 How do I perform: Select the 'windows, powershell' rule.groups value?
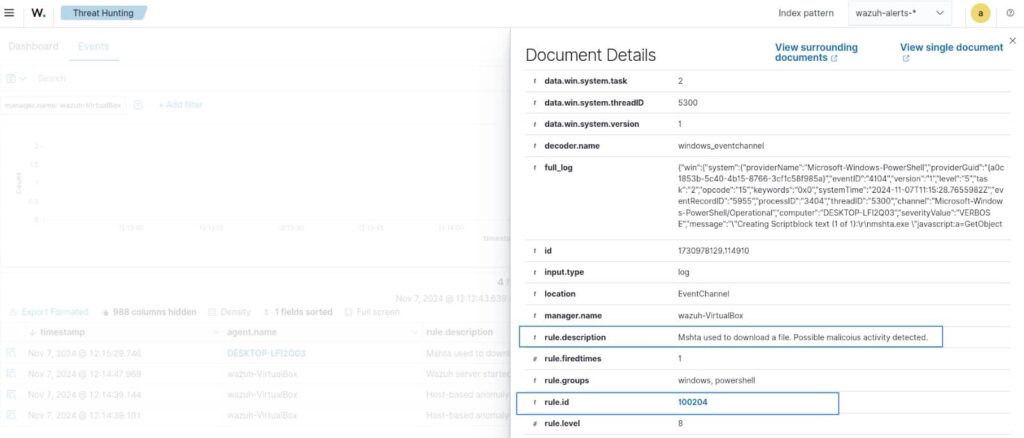(x=716, y=381)
